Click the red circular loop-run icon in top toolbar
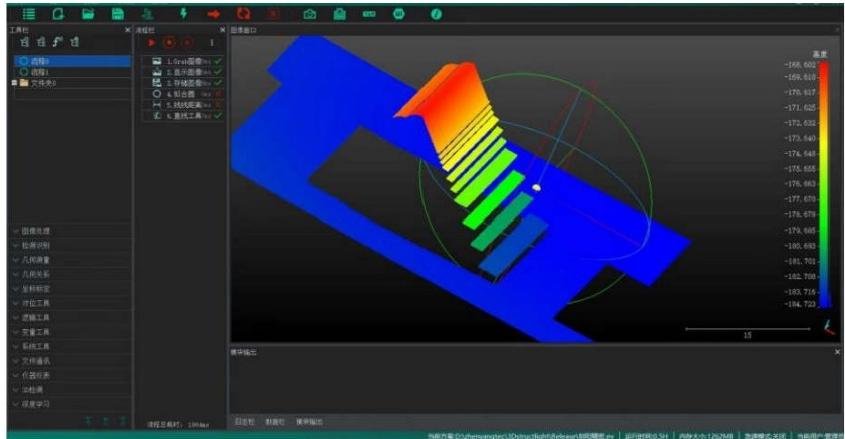 tap(242, 14)
